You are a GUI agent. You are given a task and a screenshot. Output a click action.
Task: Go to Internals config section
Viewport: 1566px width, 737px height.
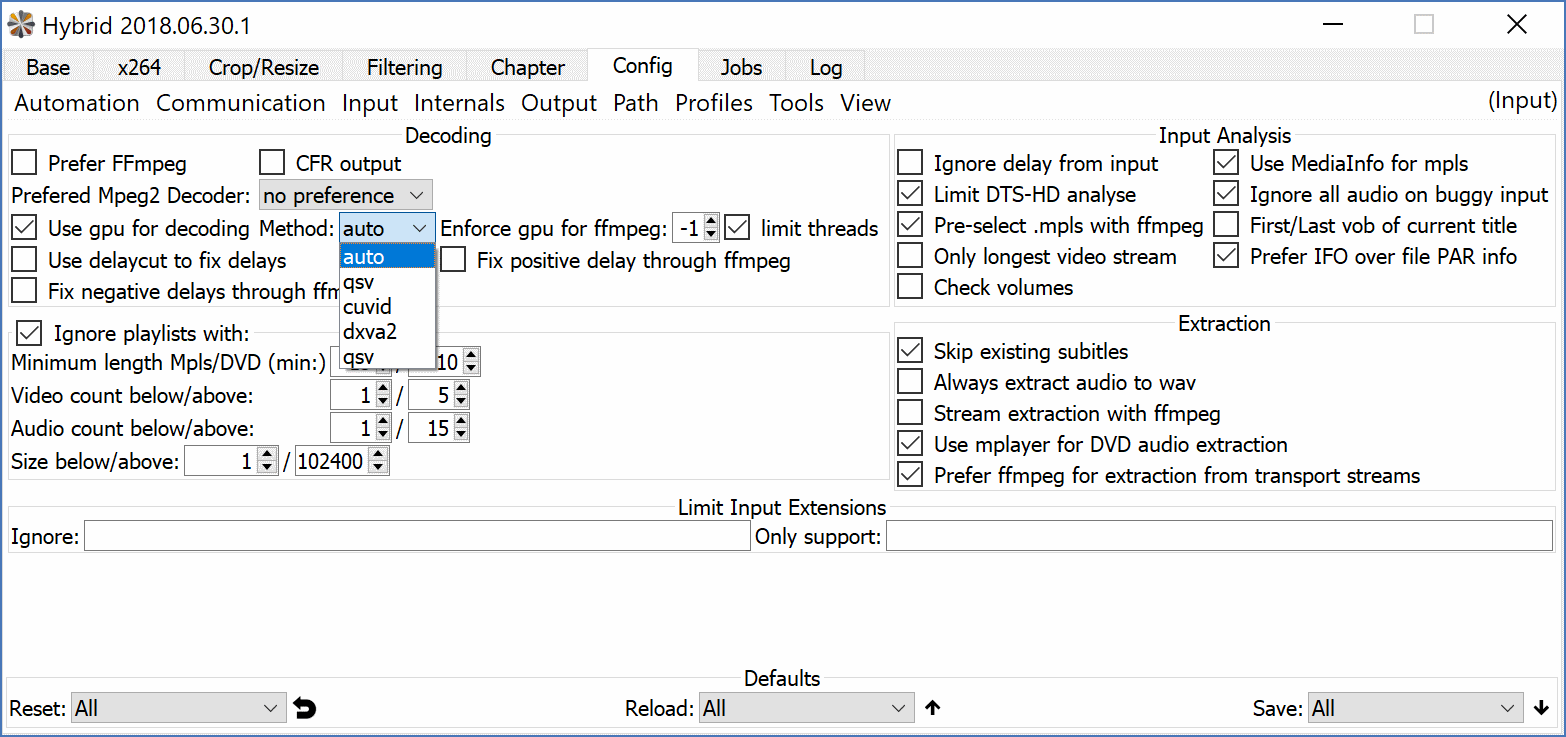click(459, 103)
